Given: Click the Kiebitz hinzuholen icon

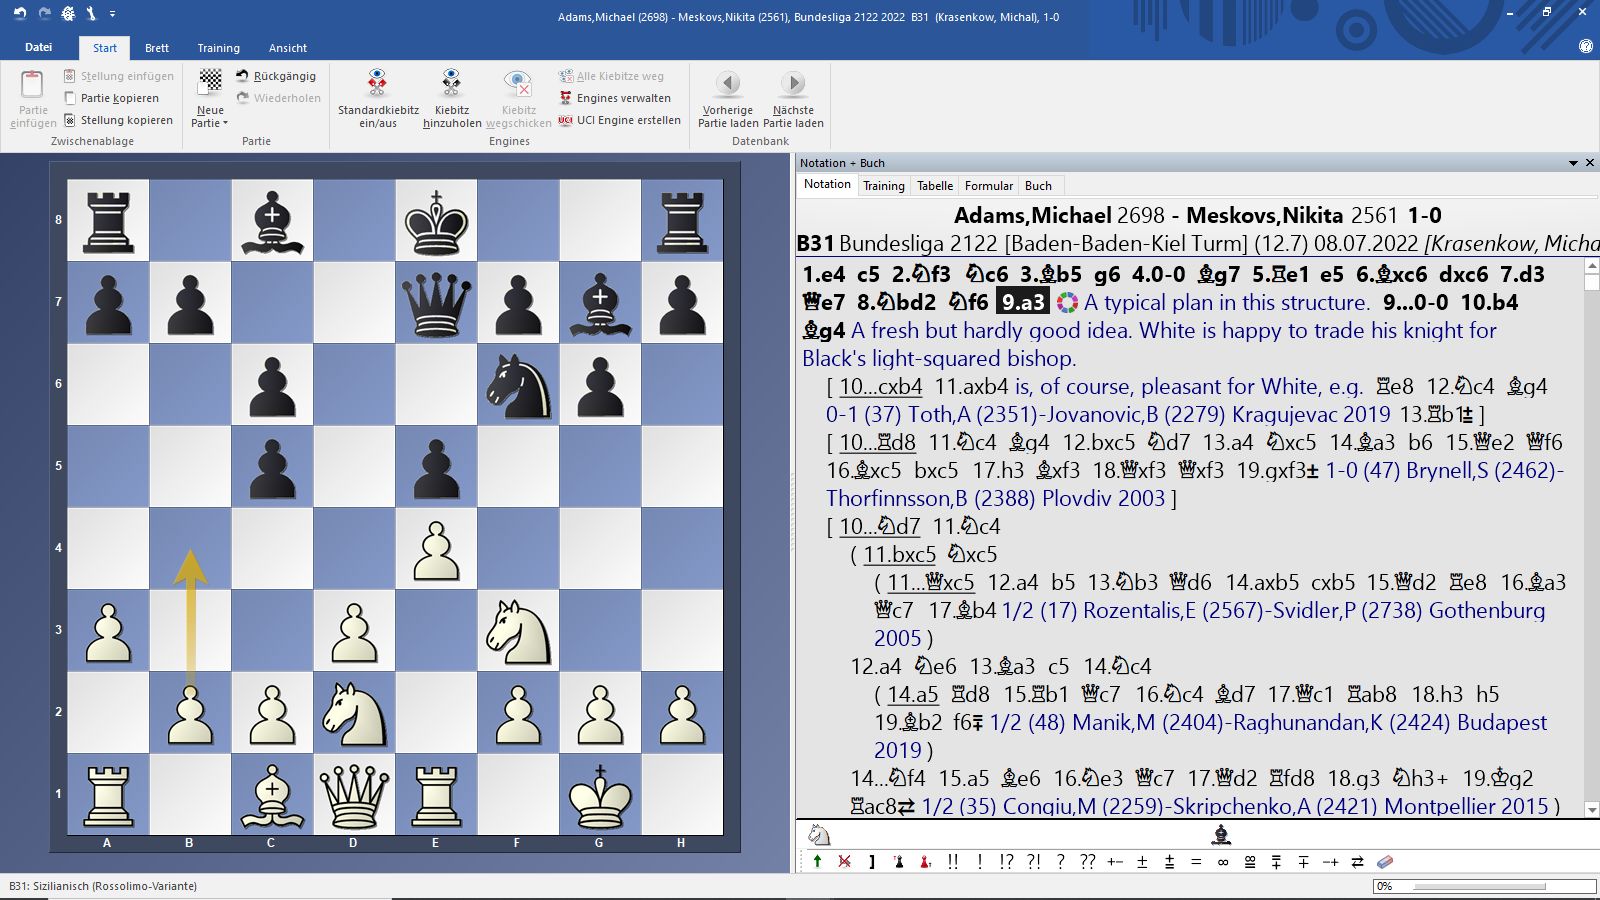Looking at the screenshot, I should pyautogui.click(x=451, y=98).
